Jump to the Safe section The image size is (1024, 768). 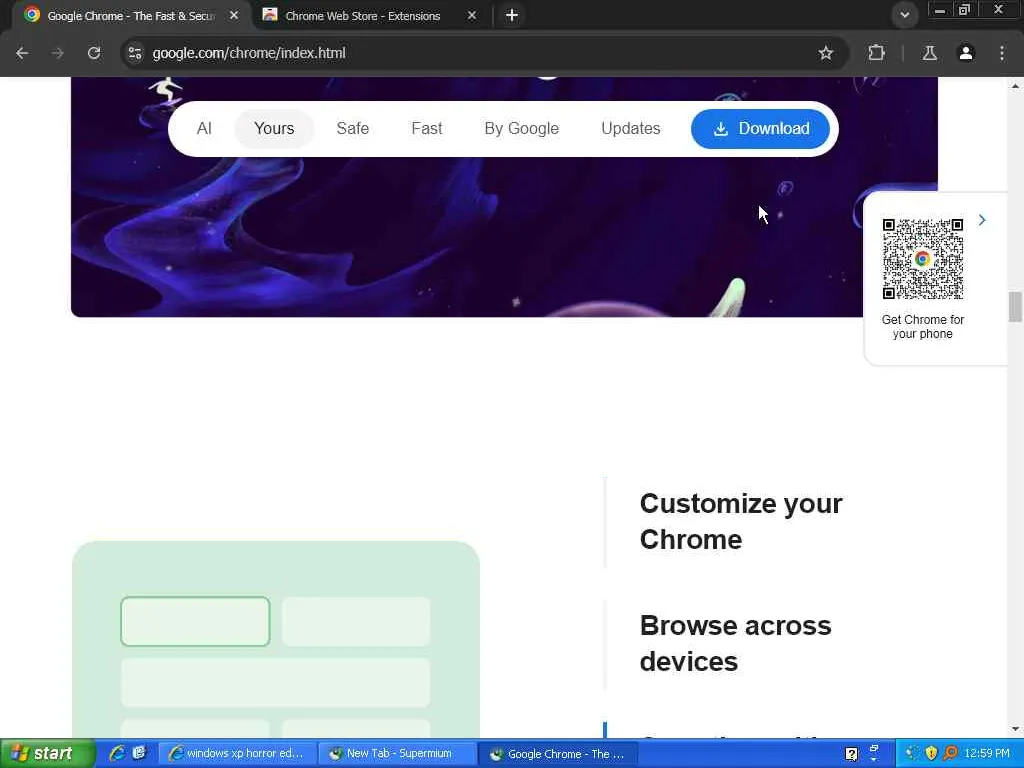353,129
